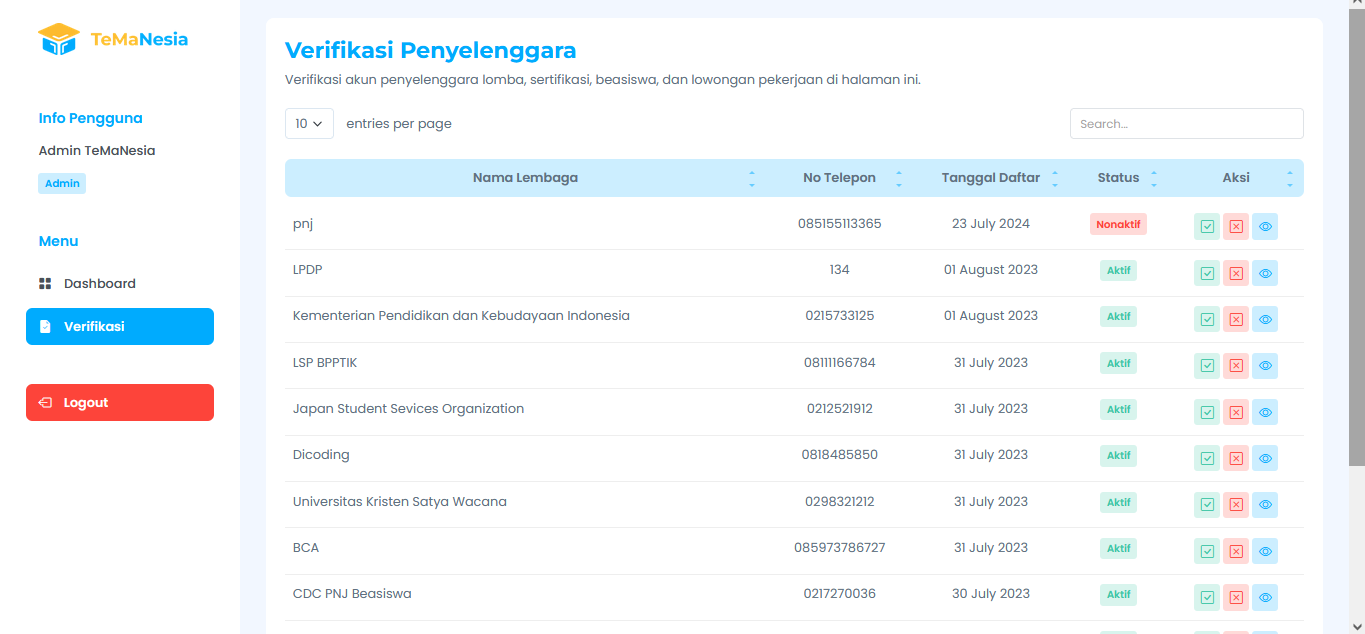
Task: Reject Japan Student Sevices Organization via red X
Action: 1236,412
